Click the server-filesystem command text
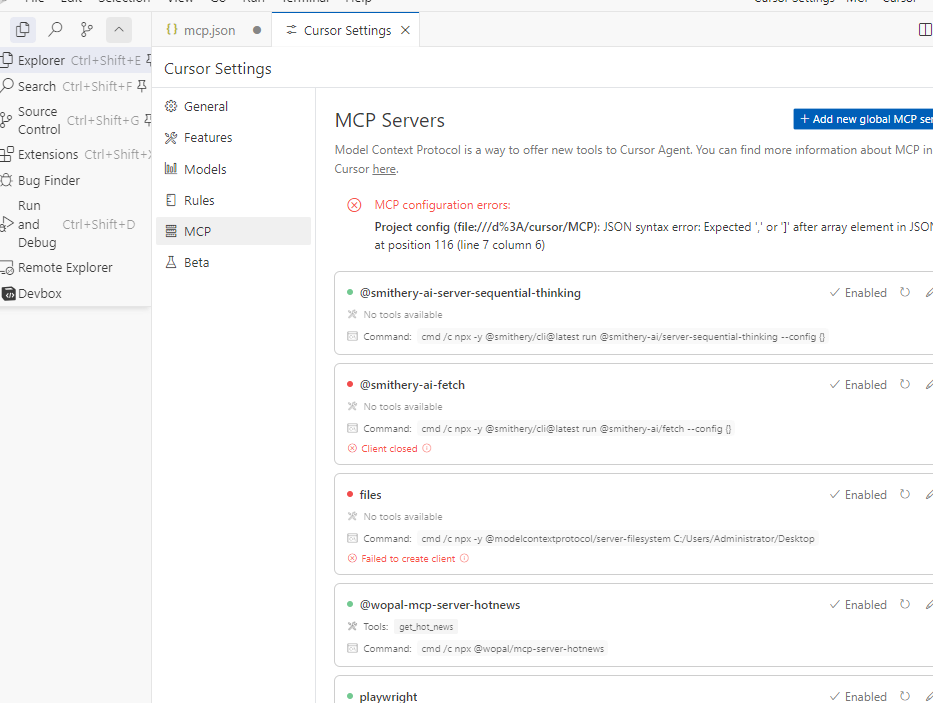 tap(618, 539)
